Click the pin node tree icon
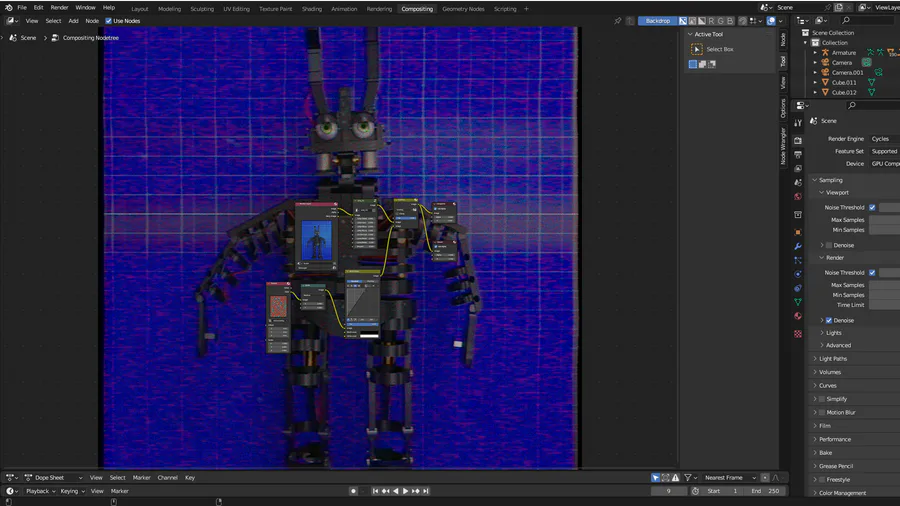The image size is (900, 506). point(618,21)
